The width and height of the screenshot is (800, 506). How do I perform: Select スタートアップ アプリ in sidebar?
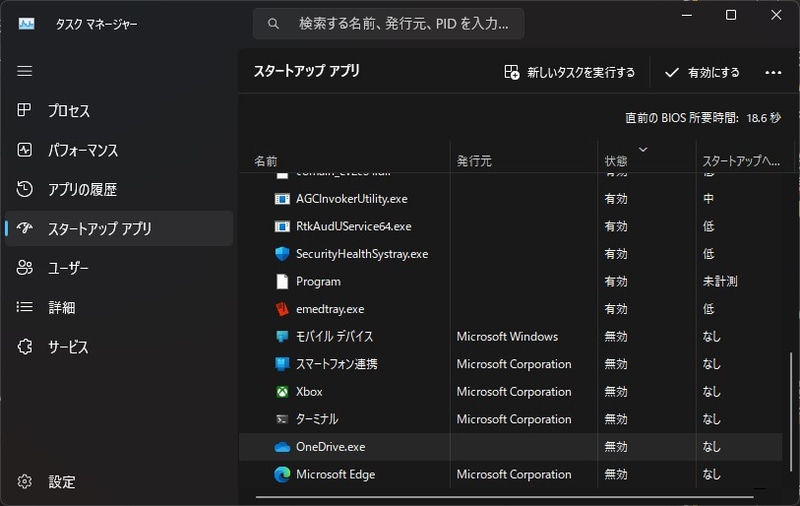click(x=119, y=229)
